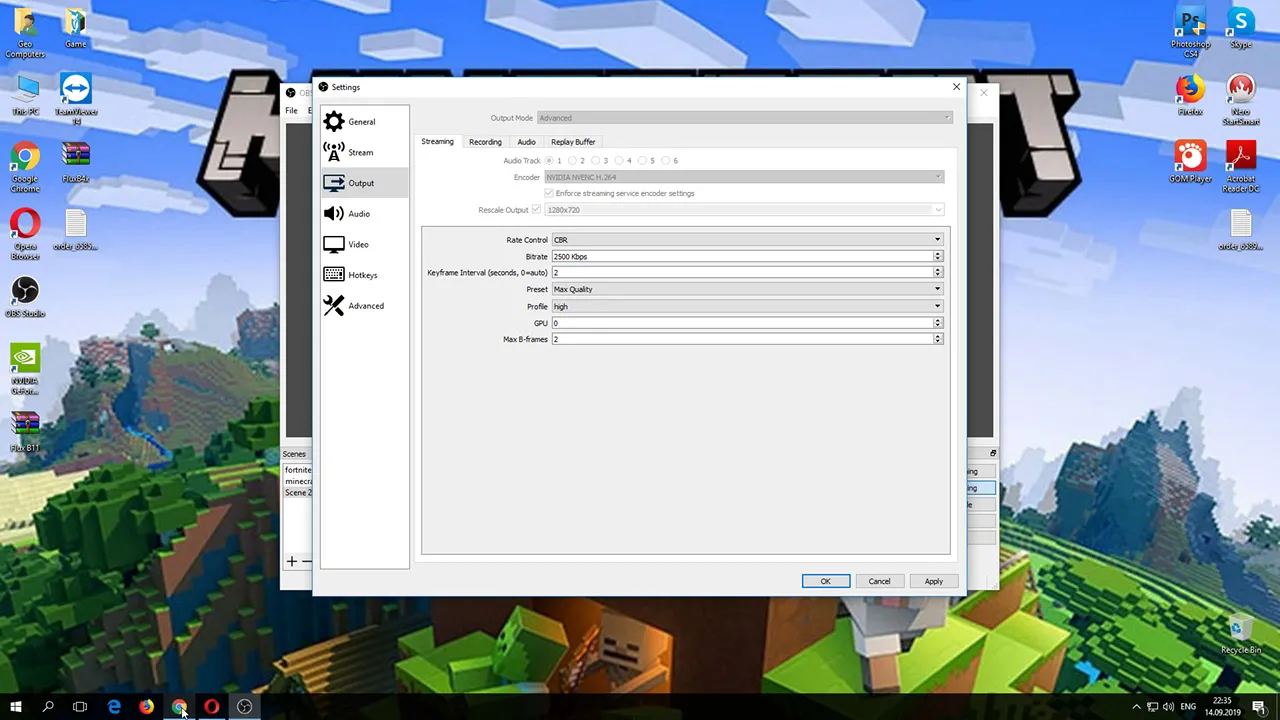Screen dimensions: 1280x720
Task: Open File menu in OBS window
Action: tap(291, 110)
